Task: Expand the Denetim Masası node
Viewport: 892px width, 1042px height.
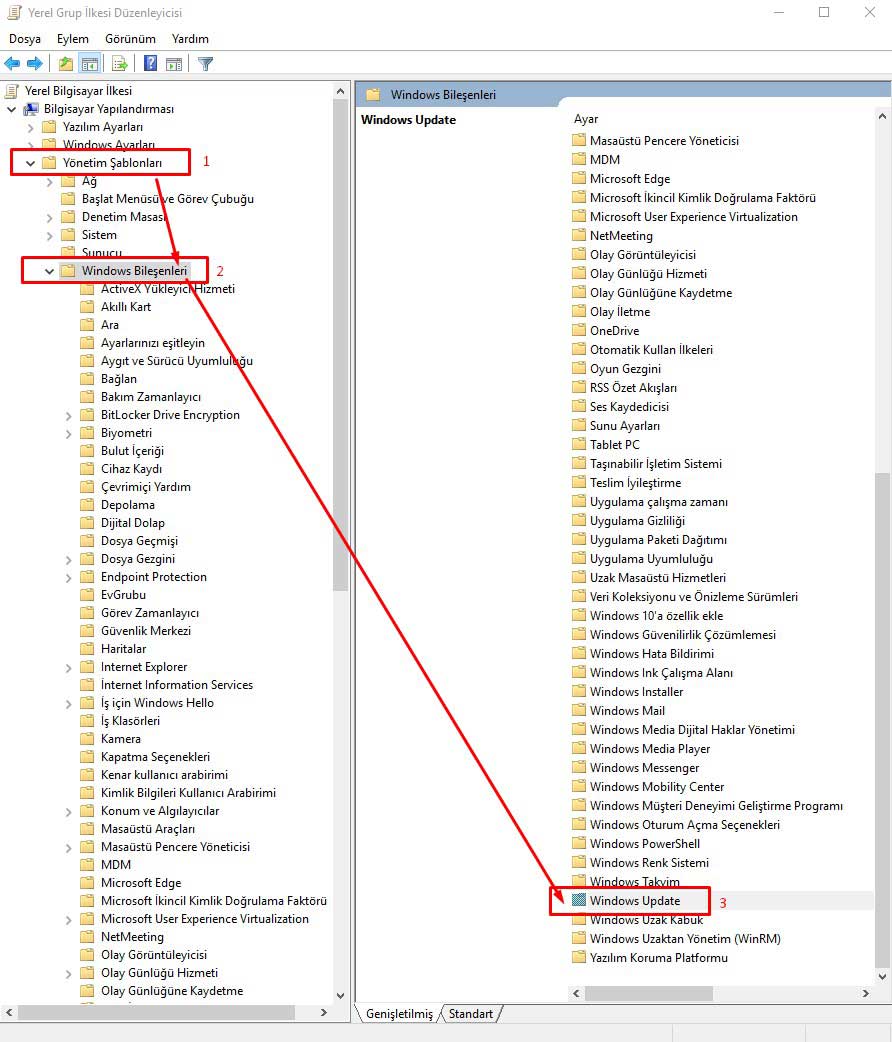Action: (x=50, y=217)
